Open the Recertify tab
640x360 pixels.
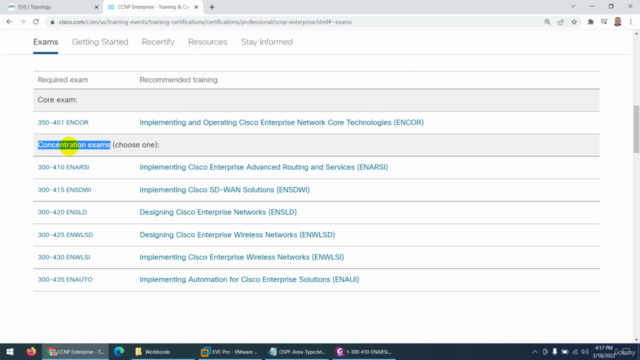[x=158, y=42]
